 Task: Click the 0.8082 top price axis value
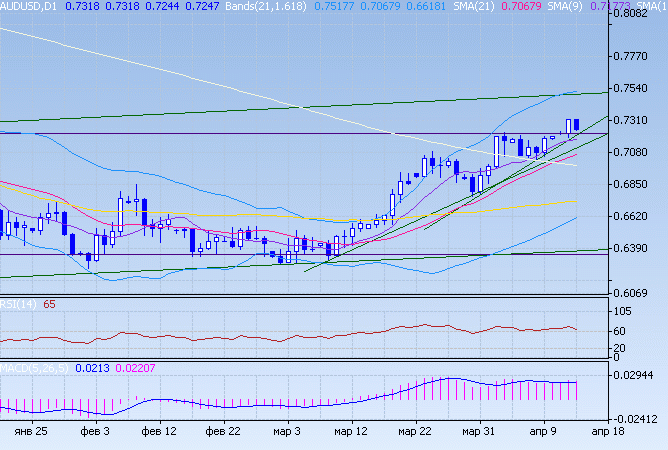[x=635, y=14]
